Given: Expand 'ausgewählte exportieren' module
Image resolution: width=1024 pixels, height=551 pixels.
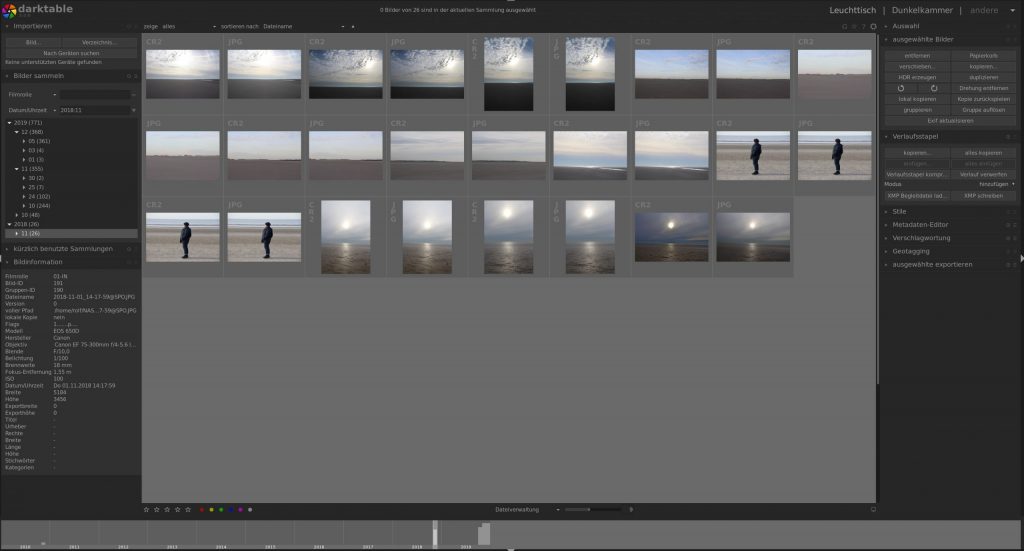Looking at the screenshot, I should [x=932, y=265].
